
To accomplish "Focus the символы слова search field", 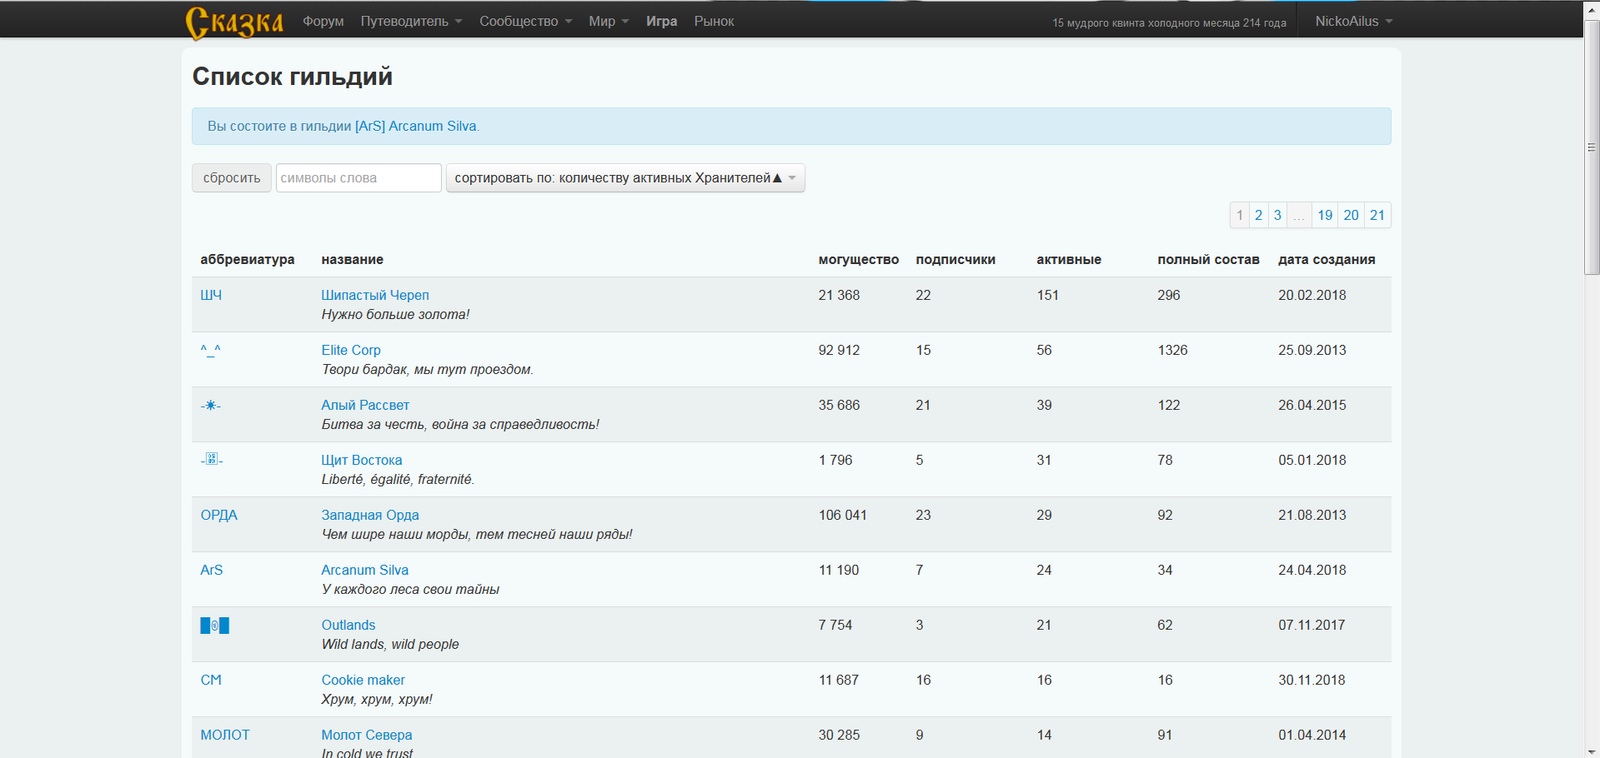I will pos(358,178).
